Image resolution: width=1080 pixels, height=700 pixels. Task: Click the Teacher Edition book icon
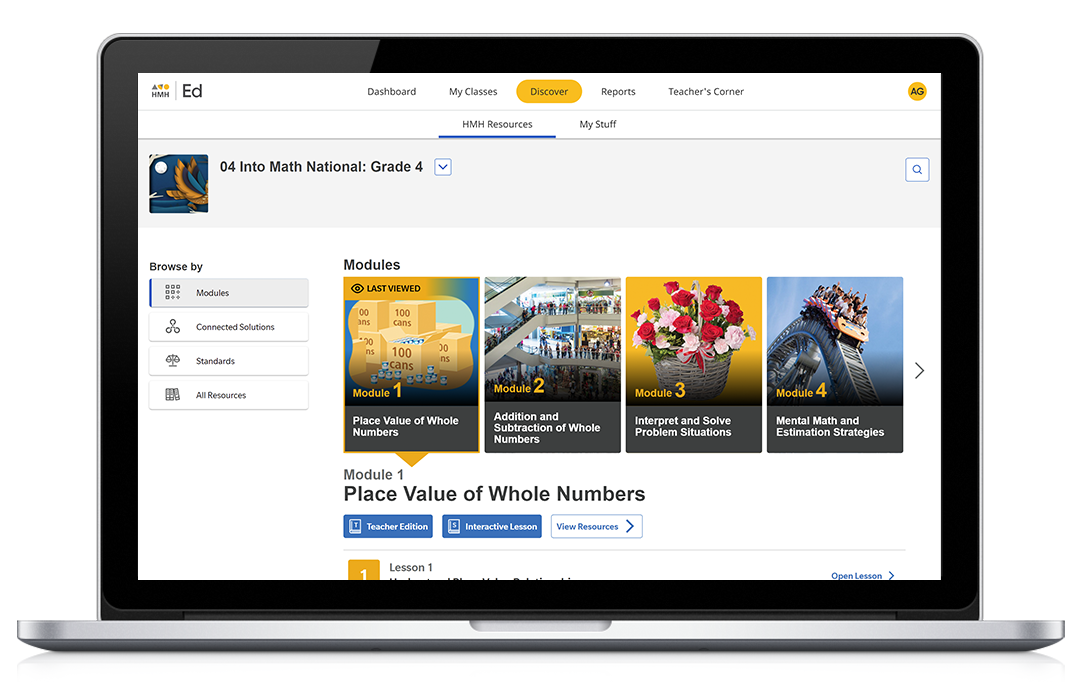tap(355, 526)
